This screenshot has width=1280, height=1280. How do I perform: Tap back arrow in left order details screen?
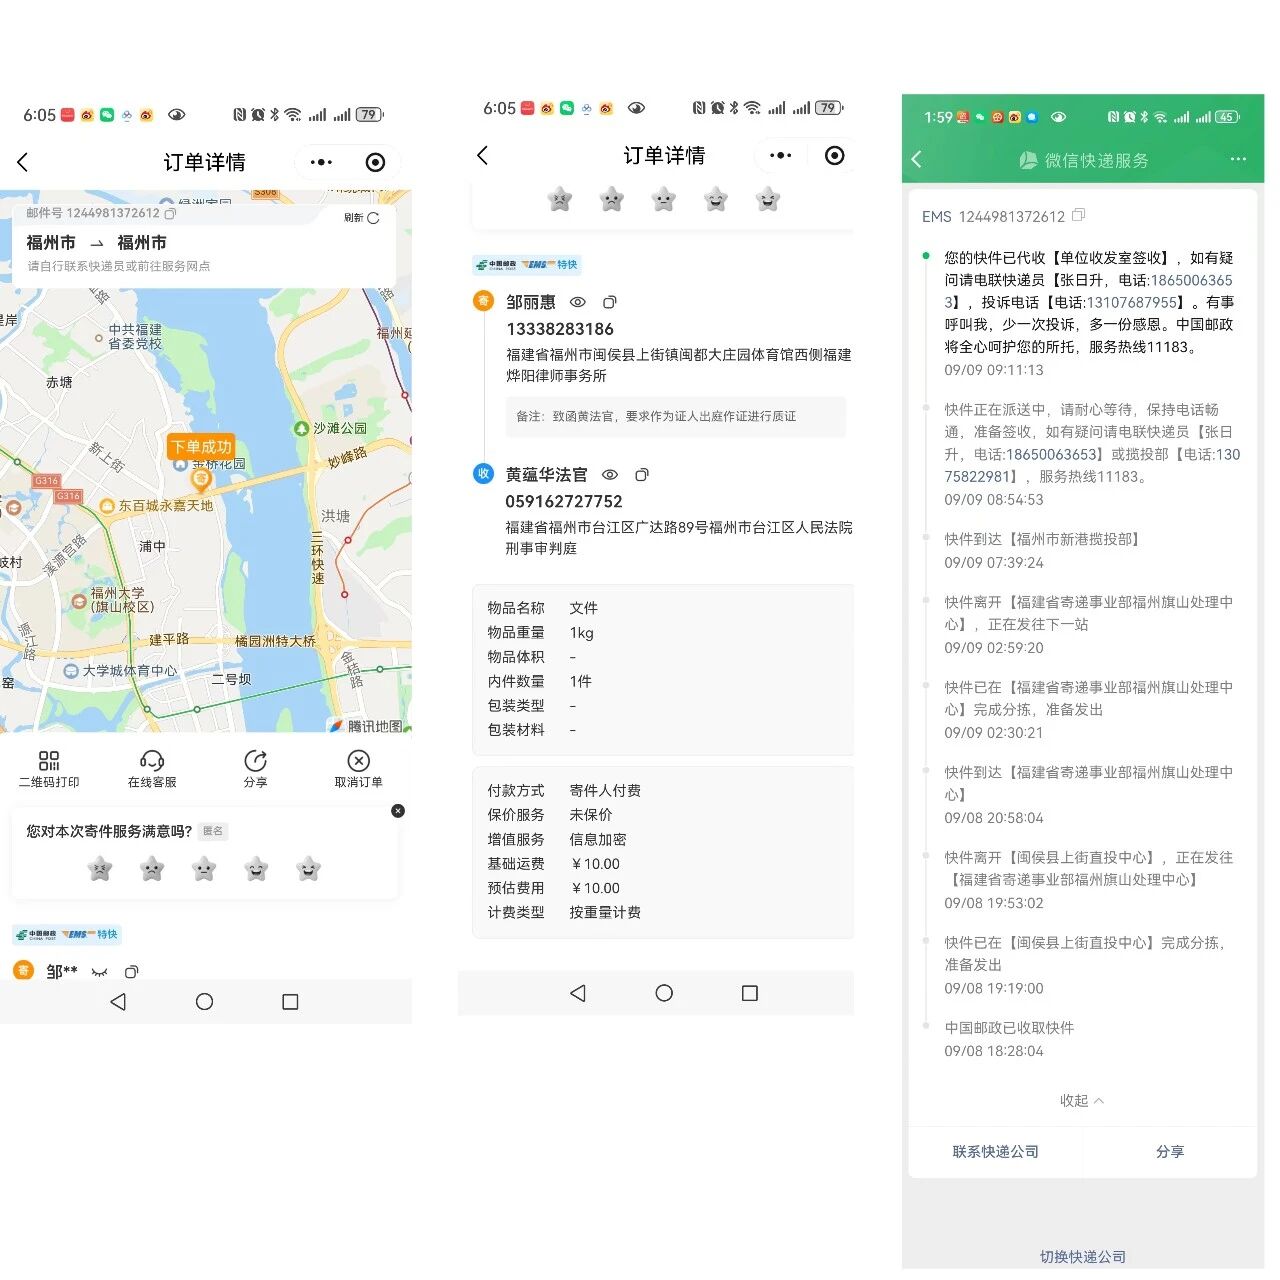[23, 162]
